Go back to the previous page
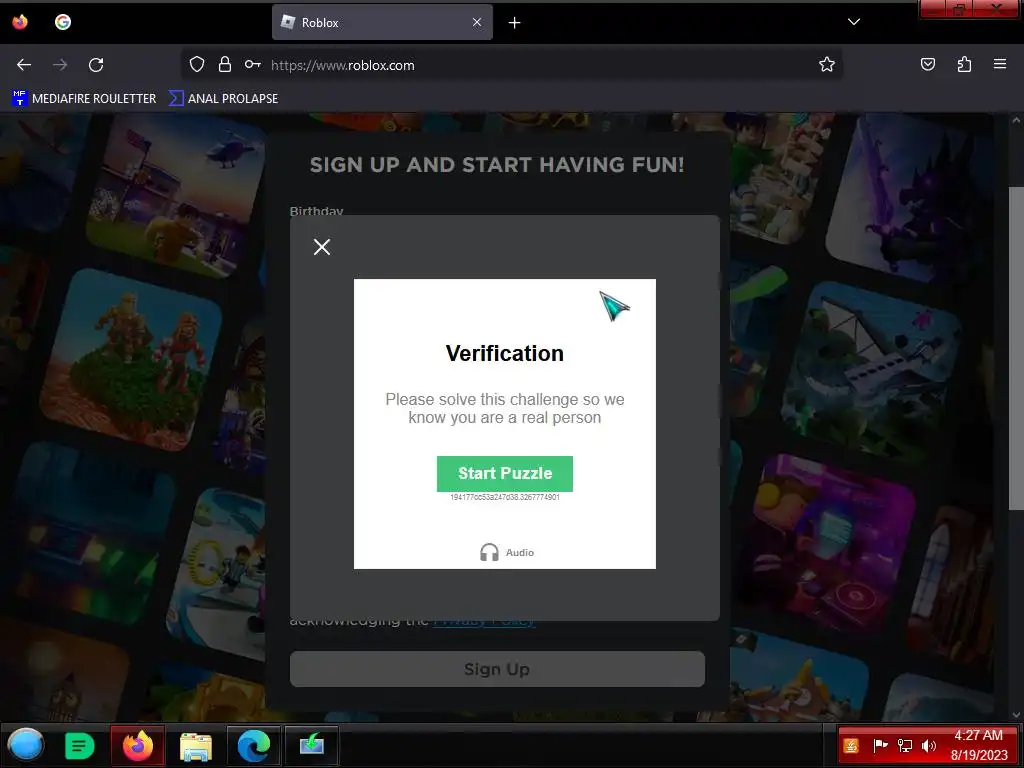Screen dimensions: 1024x768 click(24, 65)
